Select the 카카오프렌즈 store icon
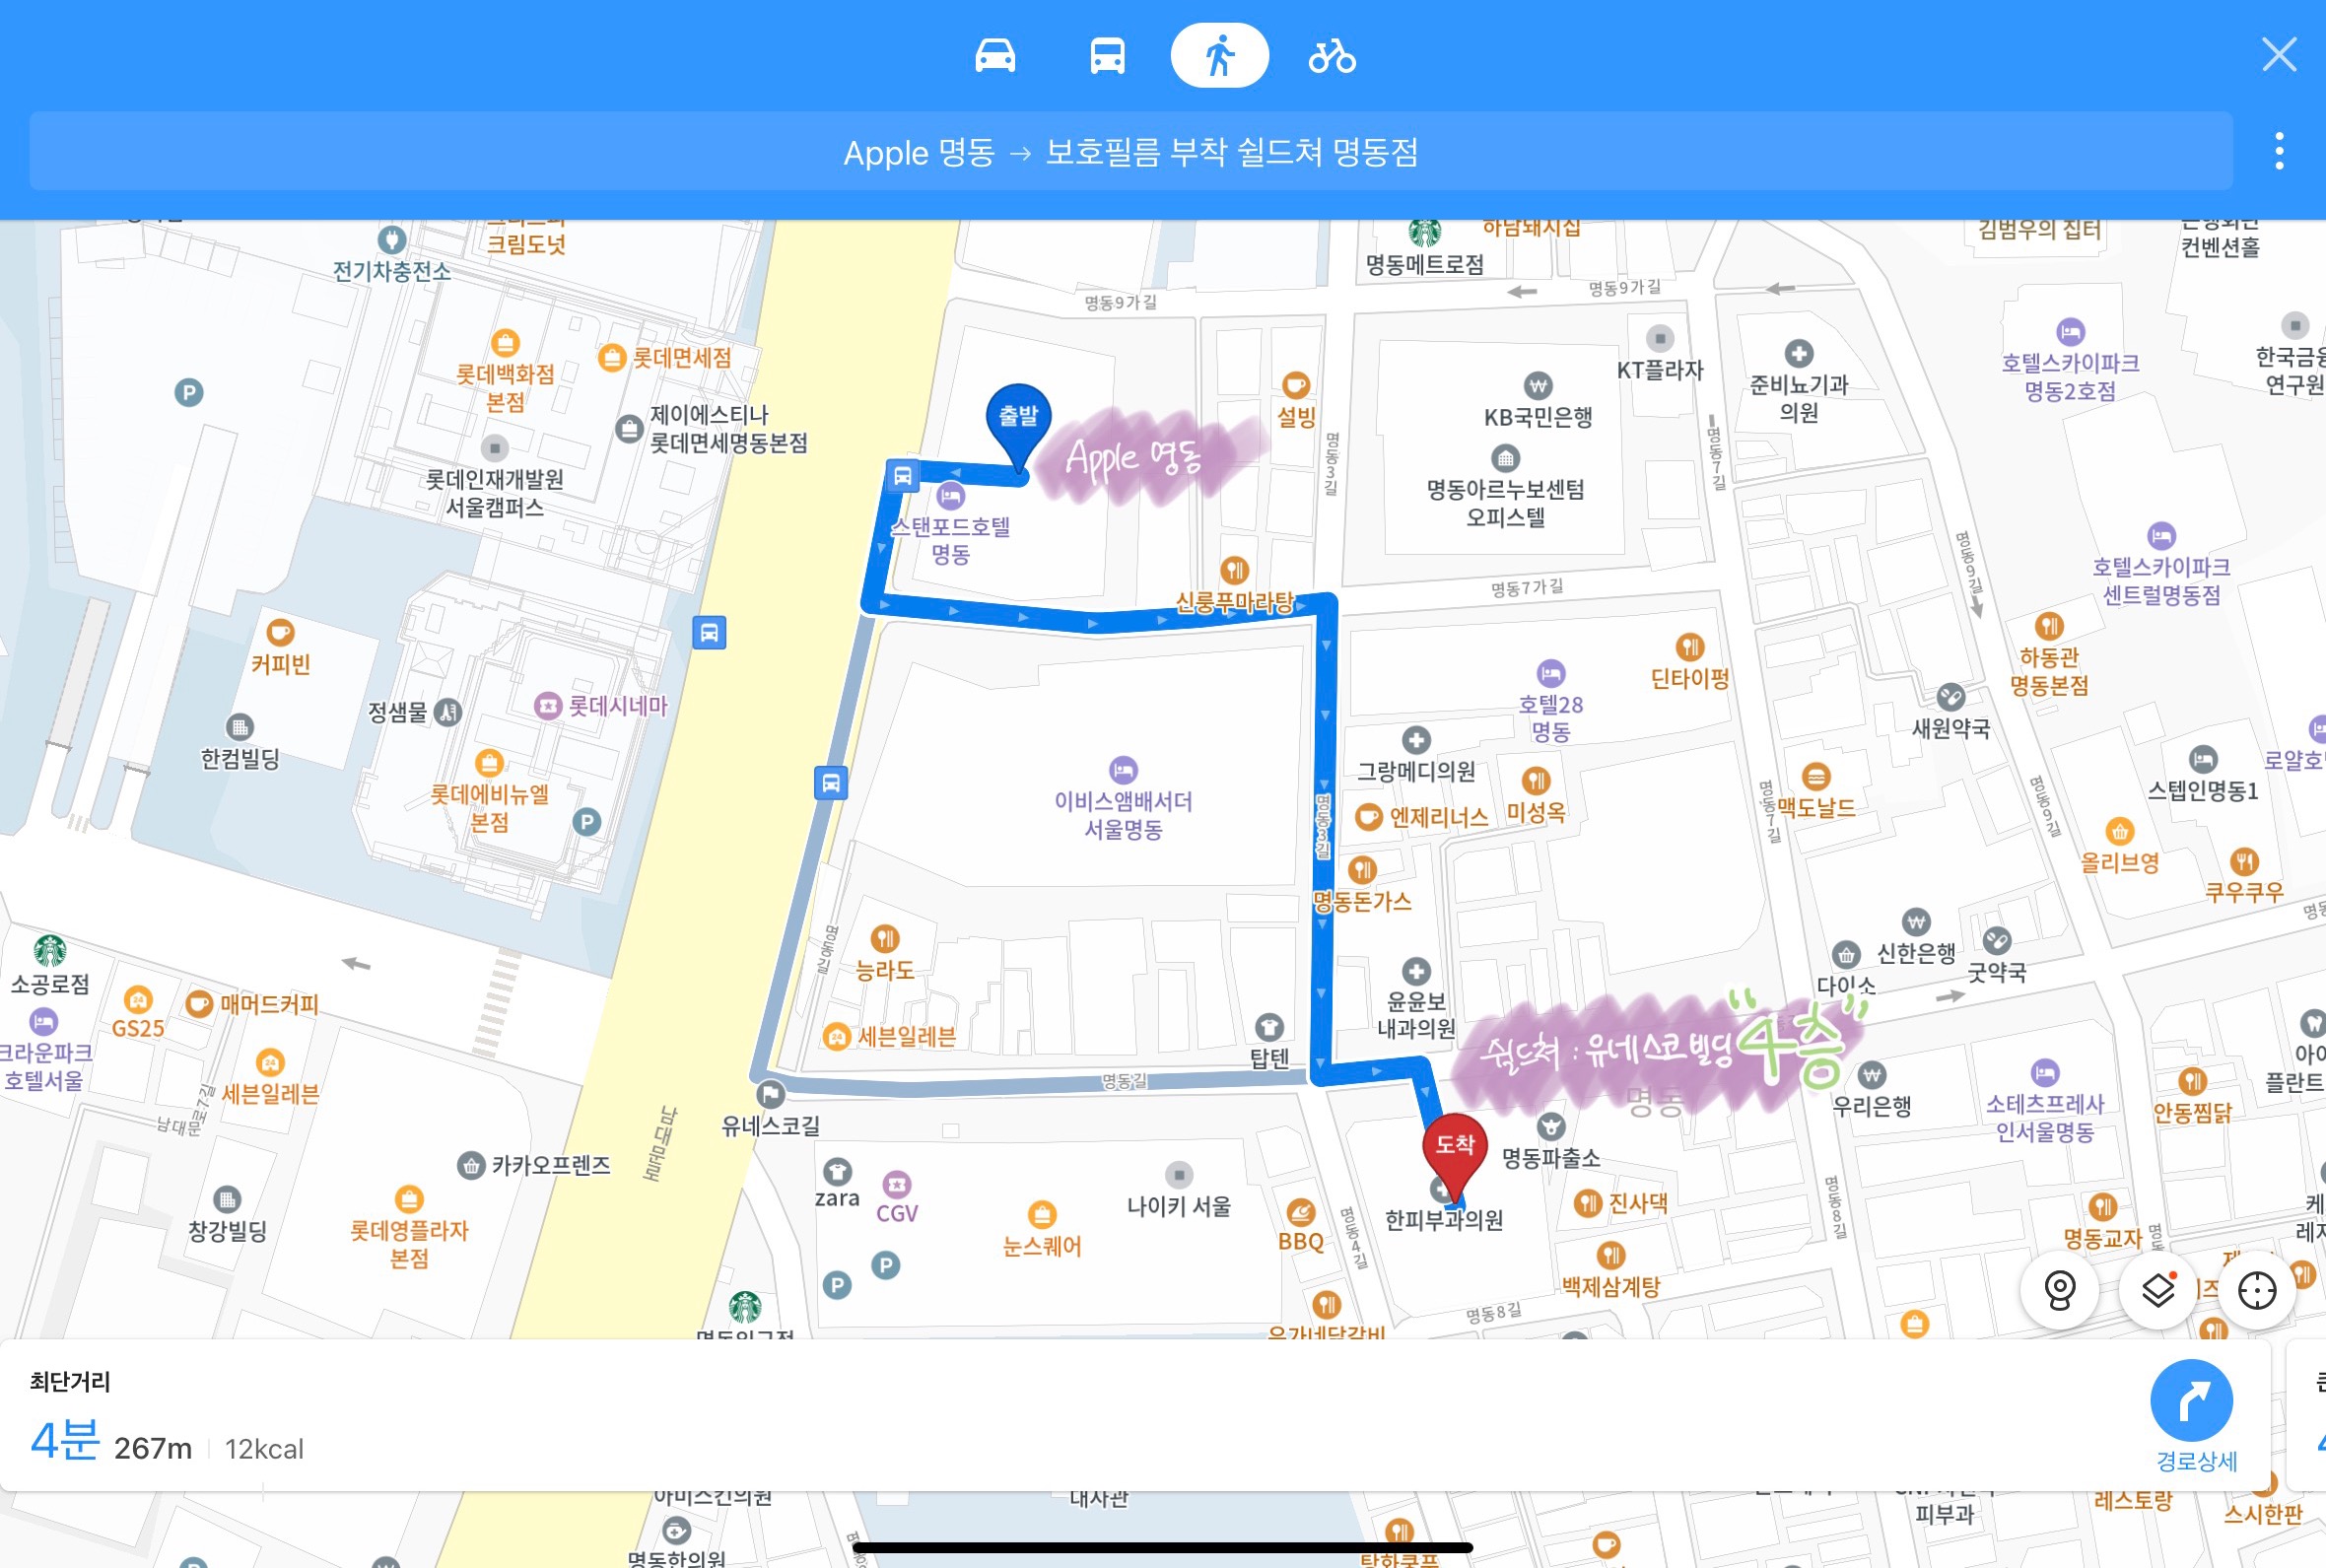Viewport: 2326px width, 1568px height. [471, 1165]
